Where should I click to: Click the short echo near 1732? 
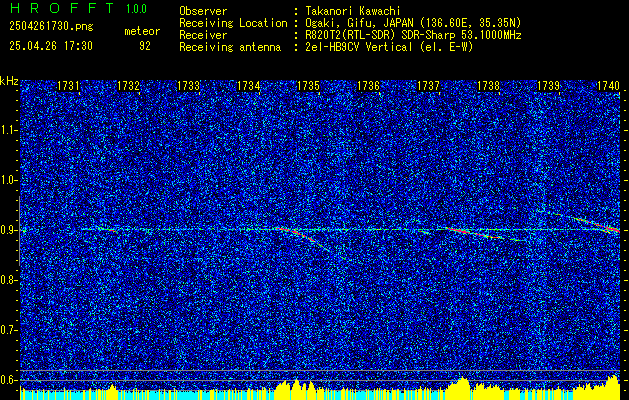[106, 229]
